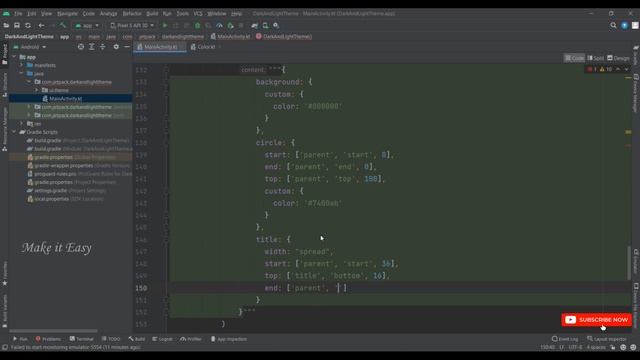Screen dimensions: 640x360
Task: Click the Search Everywhere magnifier icon
Action: click(613, 25)
